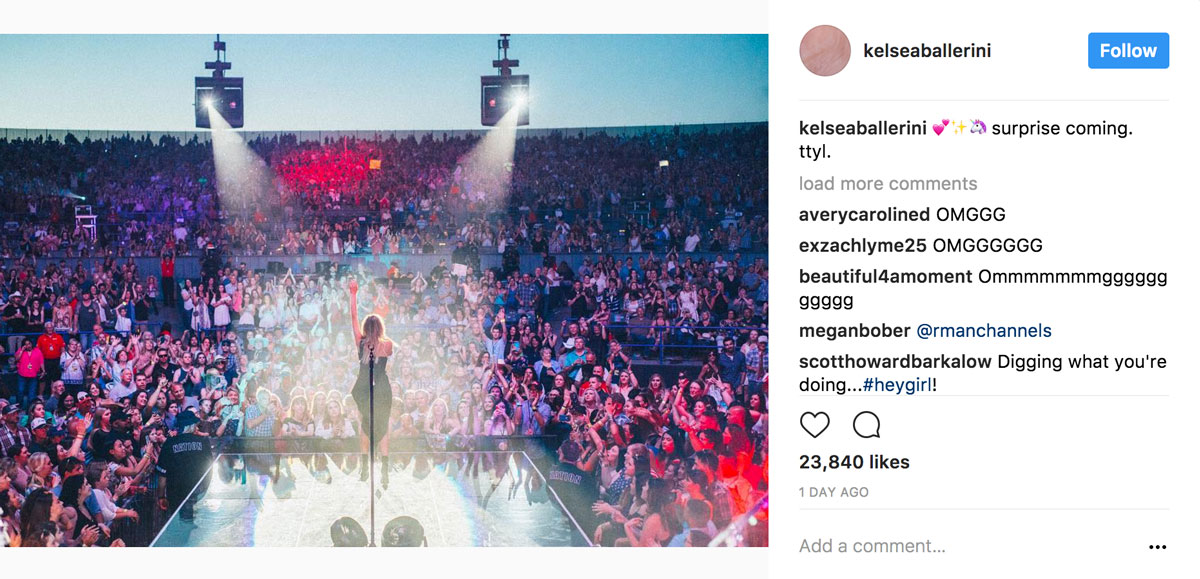Click the 1 DAY AGO timestamp
Screen dimensions: 1200x579
834,492
